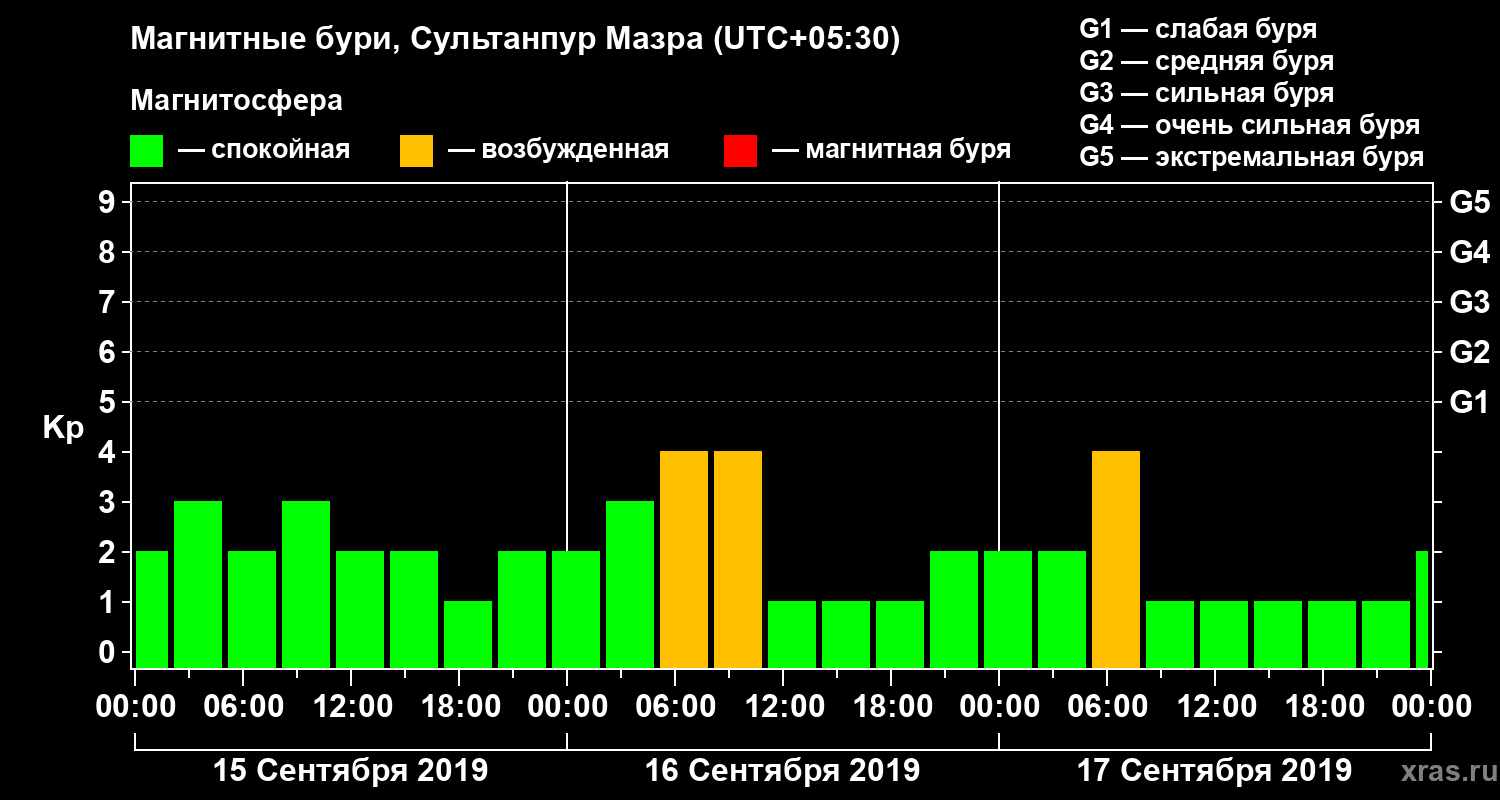The width and height of the screenshot is (1500, 800).
Task: Click the narrow last green bar at chart's right edge
Action: [x=1422, y=609]
